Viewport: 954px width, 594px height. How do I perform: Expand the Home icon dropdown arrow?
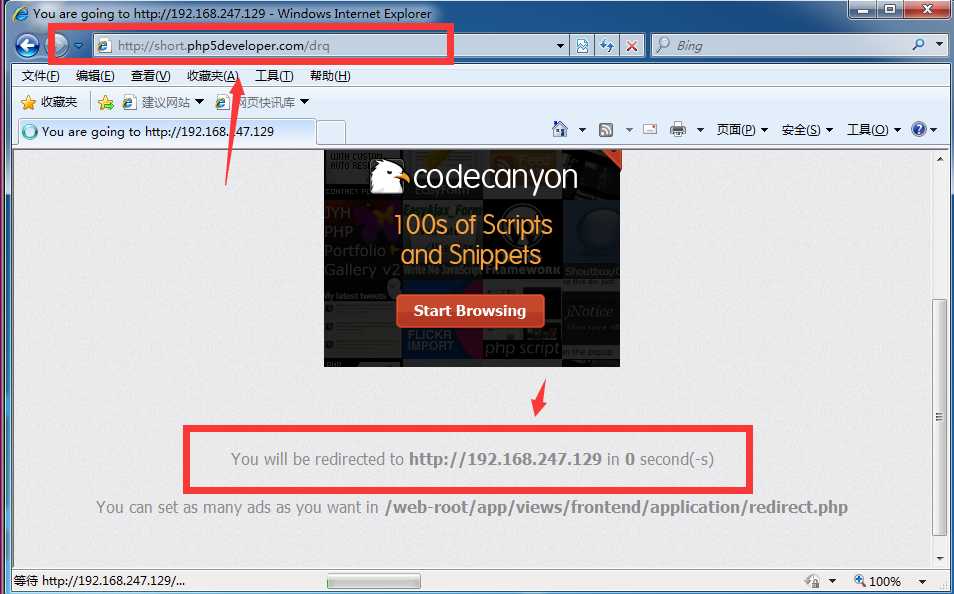[582, 130]
